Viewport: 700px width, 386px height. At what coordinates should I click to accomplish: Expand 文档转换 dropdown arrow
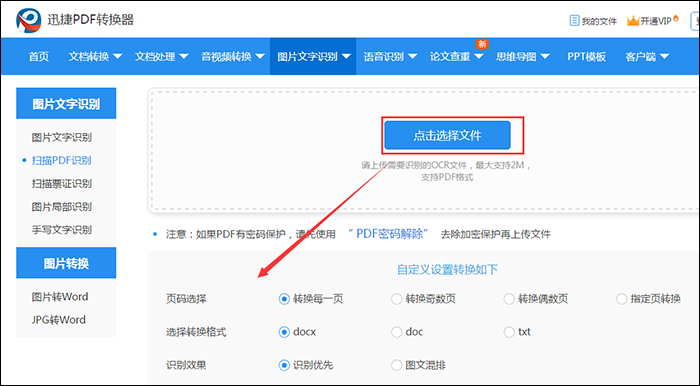click(x=117, y=57)
